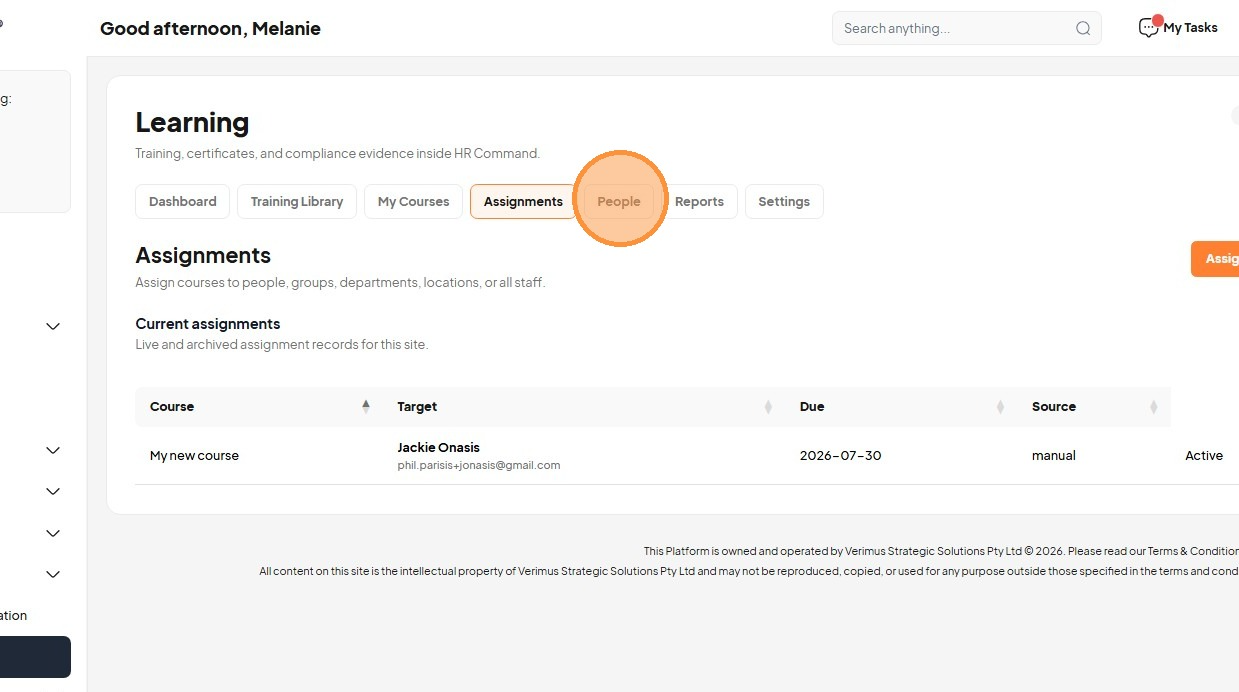Switch to the Dashboard tab
The width and height of the screenshot is (1239, 692).
point(183,201)
